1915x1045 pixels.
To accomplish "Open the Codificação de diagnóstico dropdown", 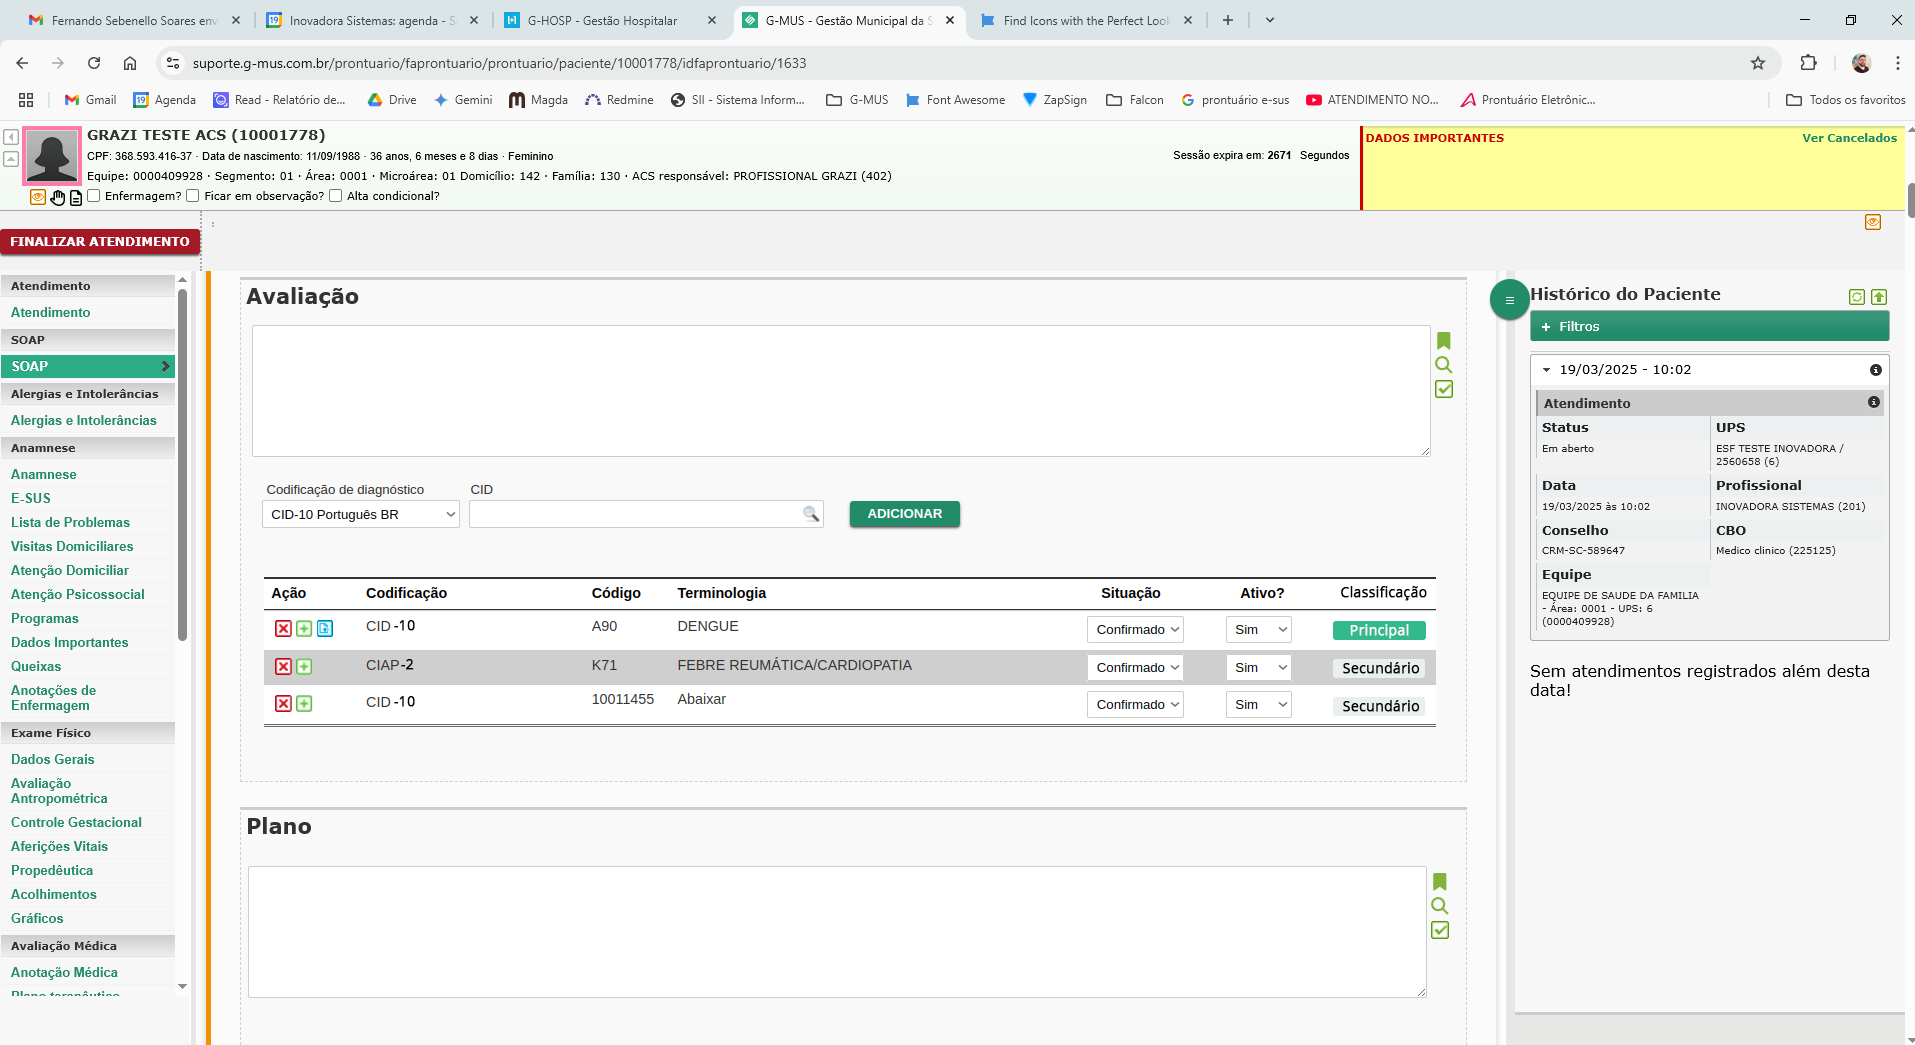I will [360, 514].
